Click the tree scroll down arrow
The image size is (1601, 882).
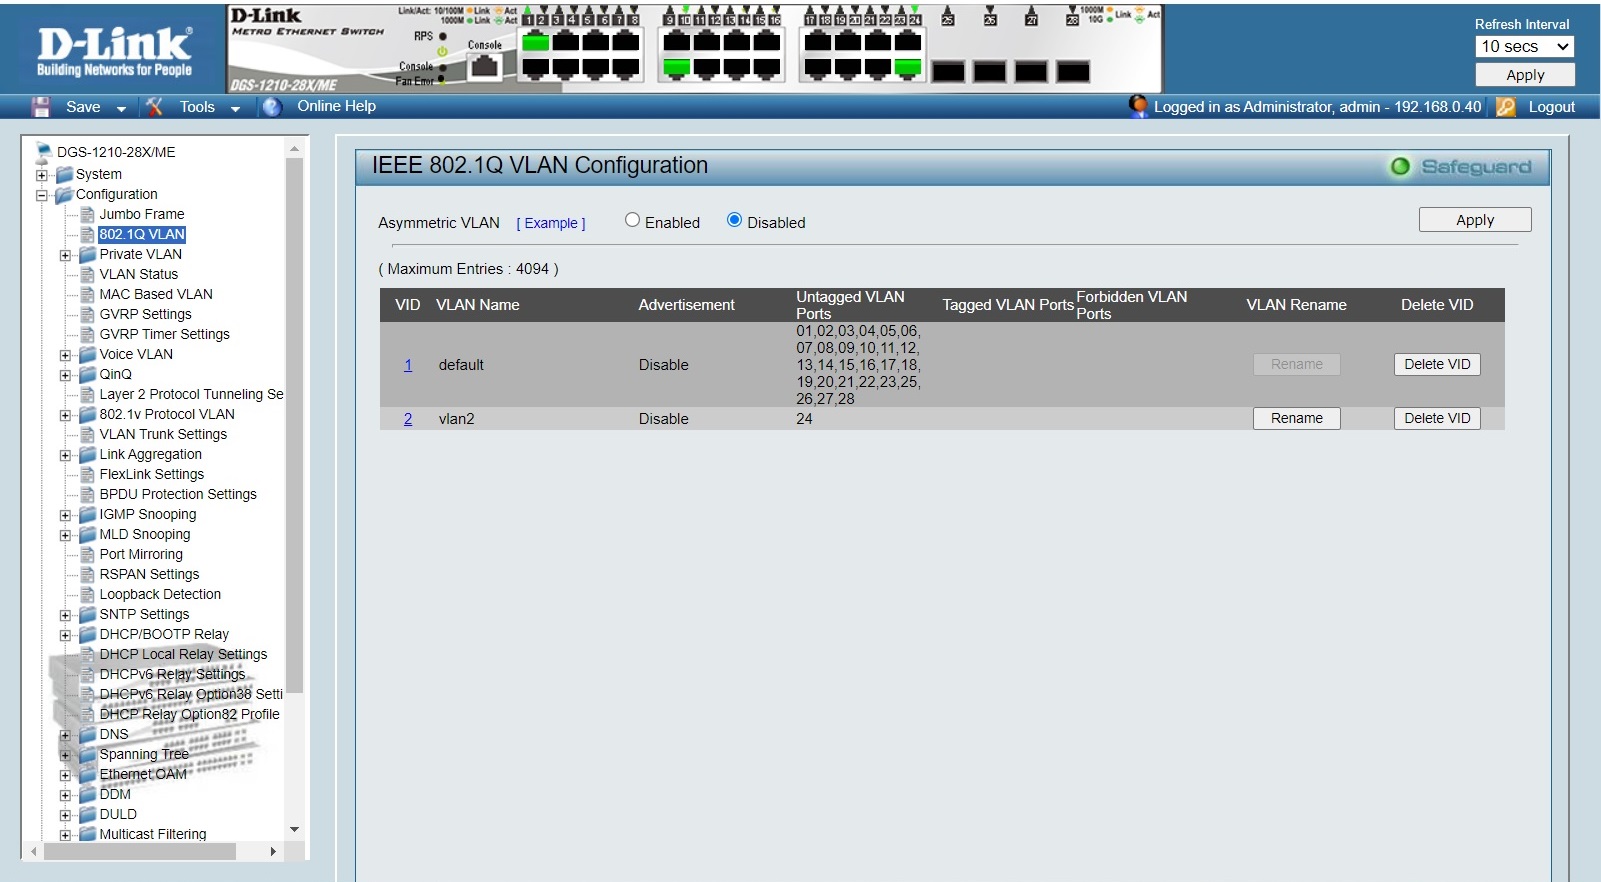point(294,829)
